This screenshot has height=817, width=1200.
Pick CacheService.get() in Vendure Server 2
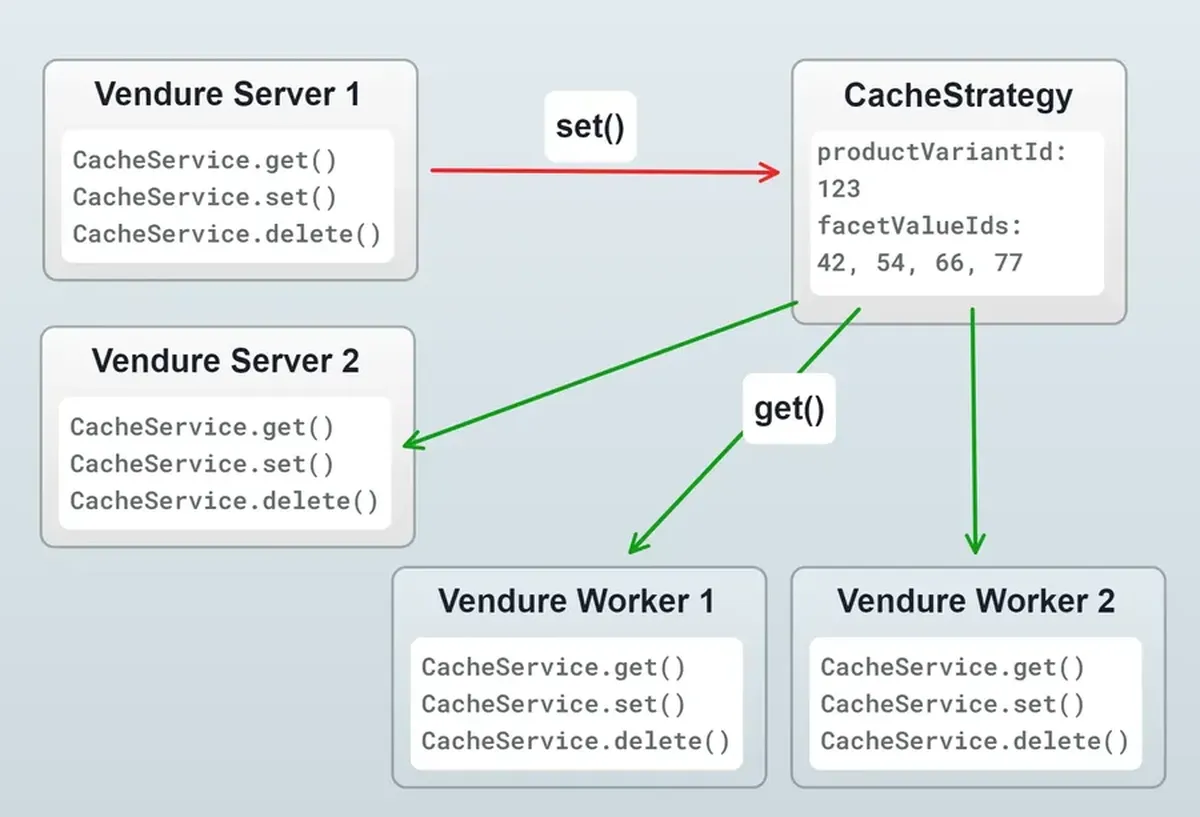(x=202, y=427)
